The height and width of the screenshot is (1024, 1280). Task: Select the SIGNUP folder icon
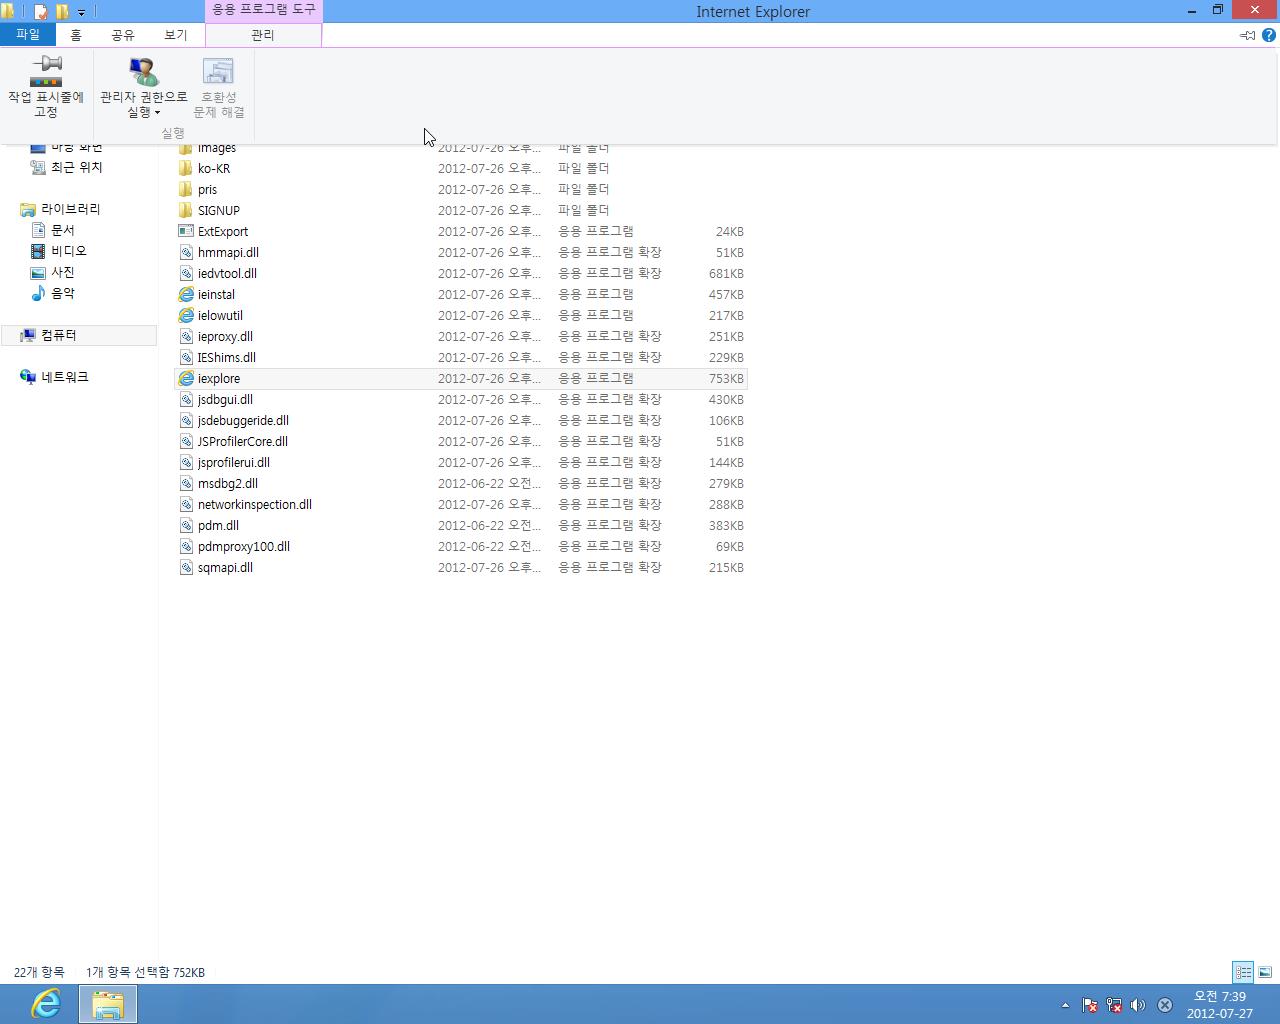point(186,210)
